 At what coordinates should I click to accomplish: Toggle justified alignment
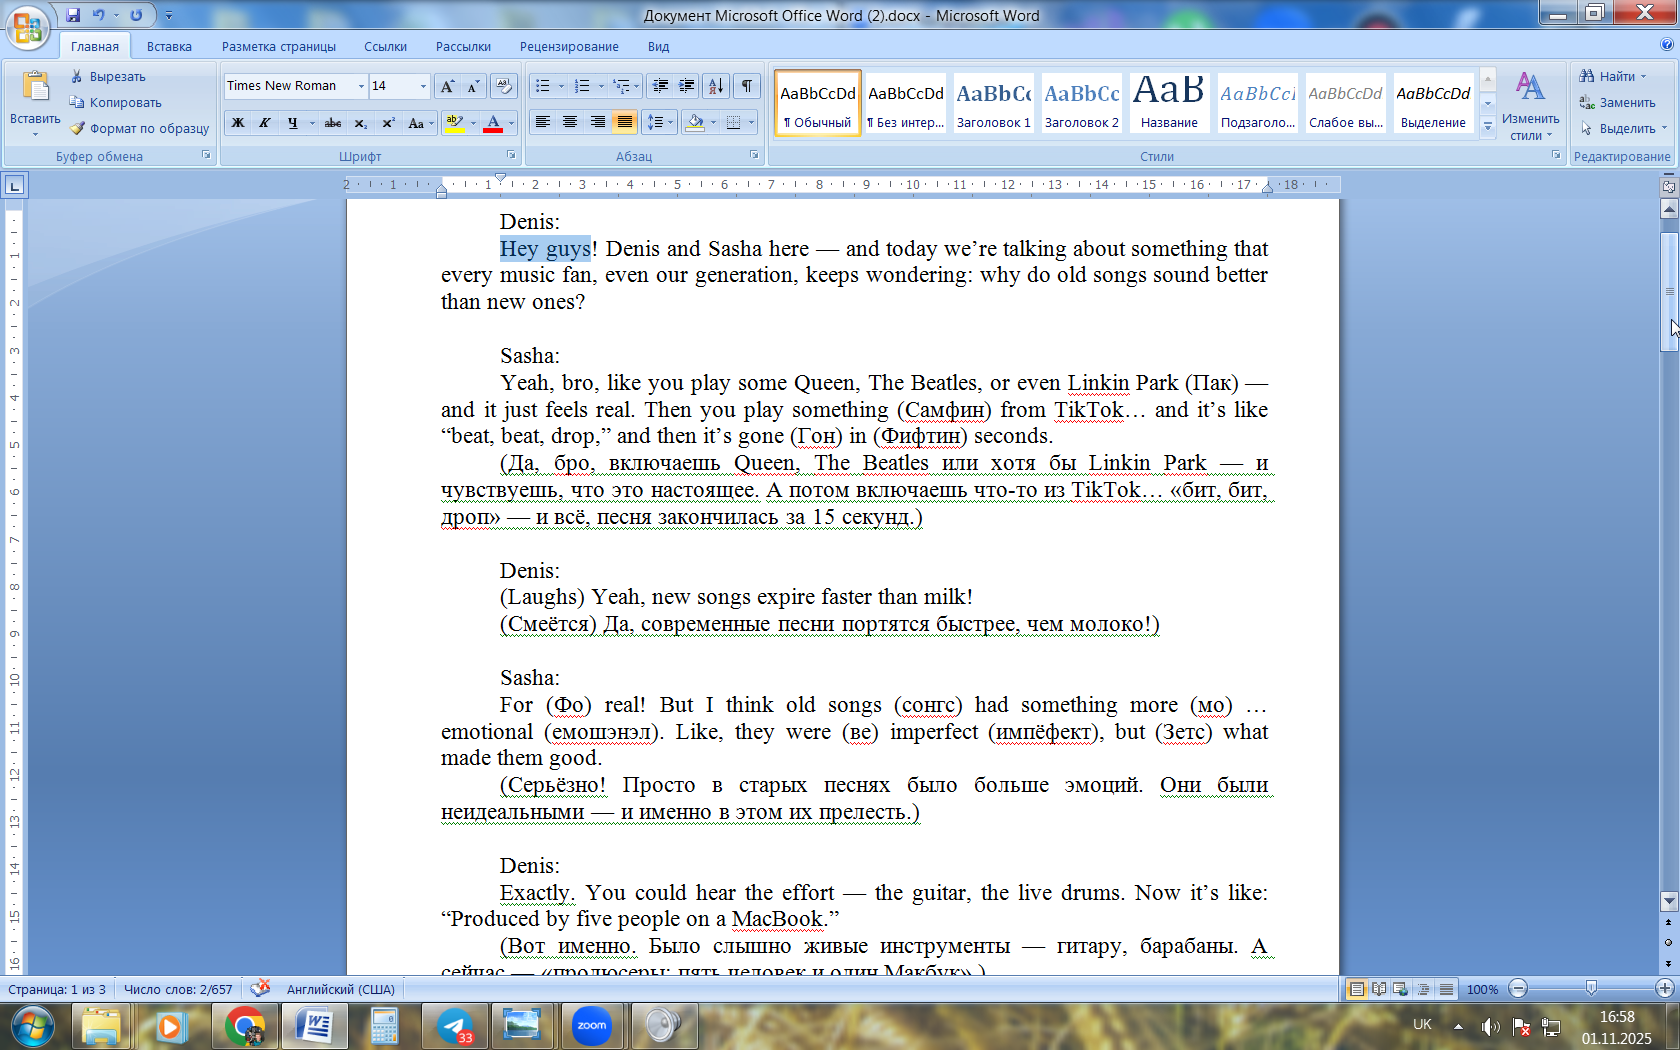625,123
